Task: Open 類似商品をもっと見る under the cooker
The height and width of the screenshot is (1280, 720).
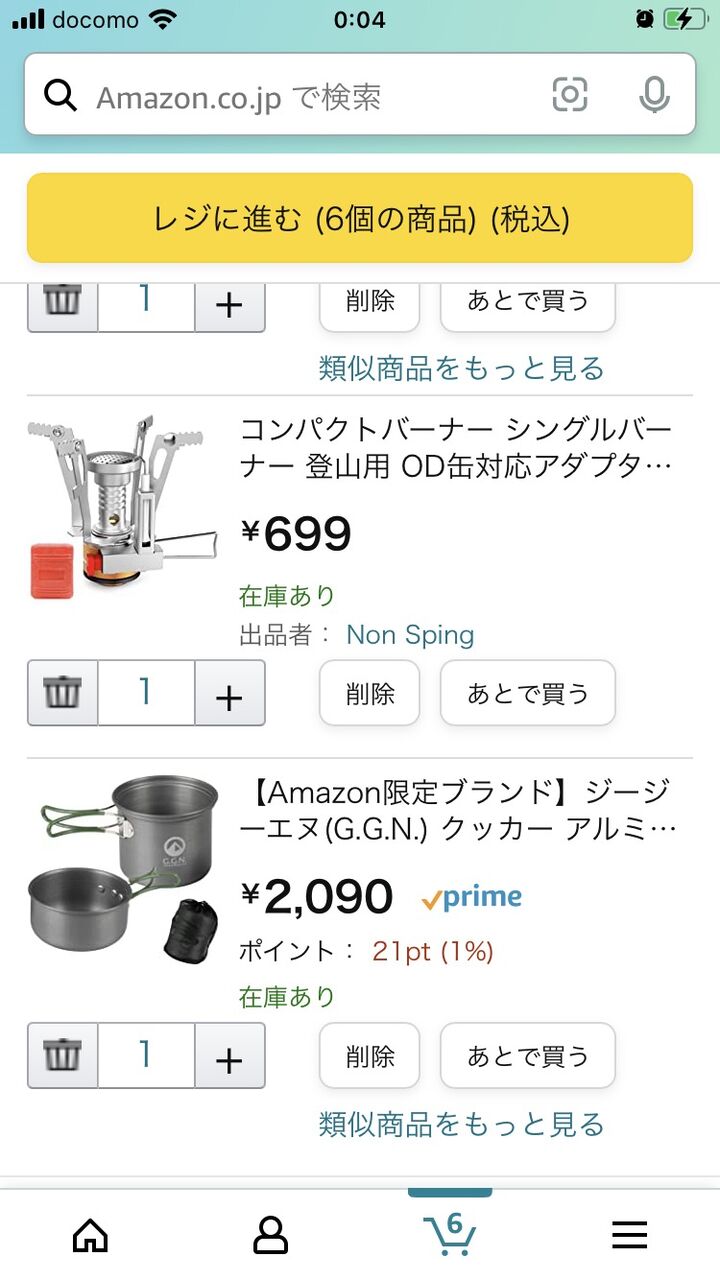Action: tap(462, 1124)
